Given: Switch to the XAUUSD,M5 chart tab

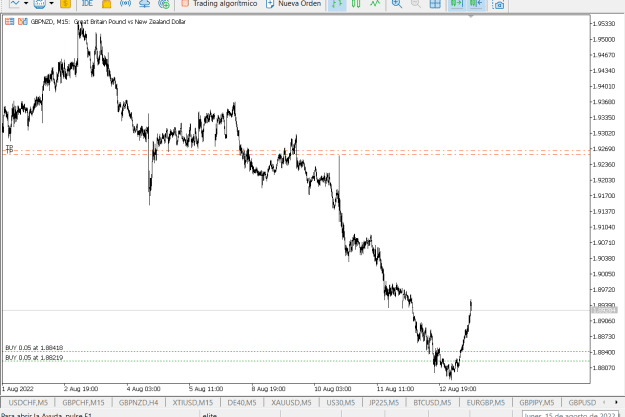Looking at the screenshot, I should coord(291,403).
